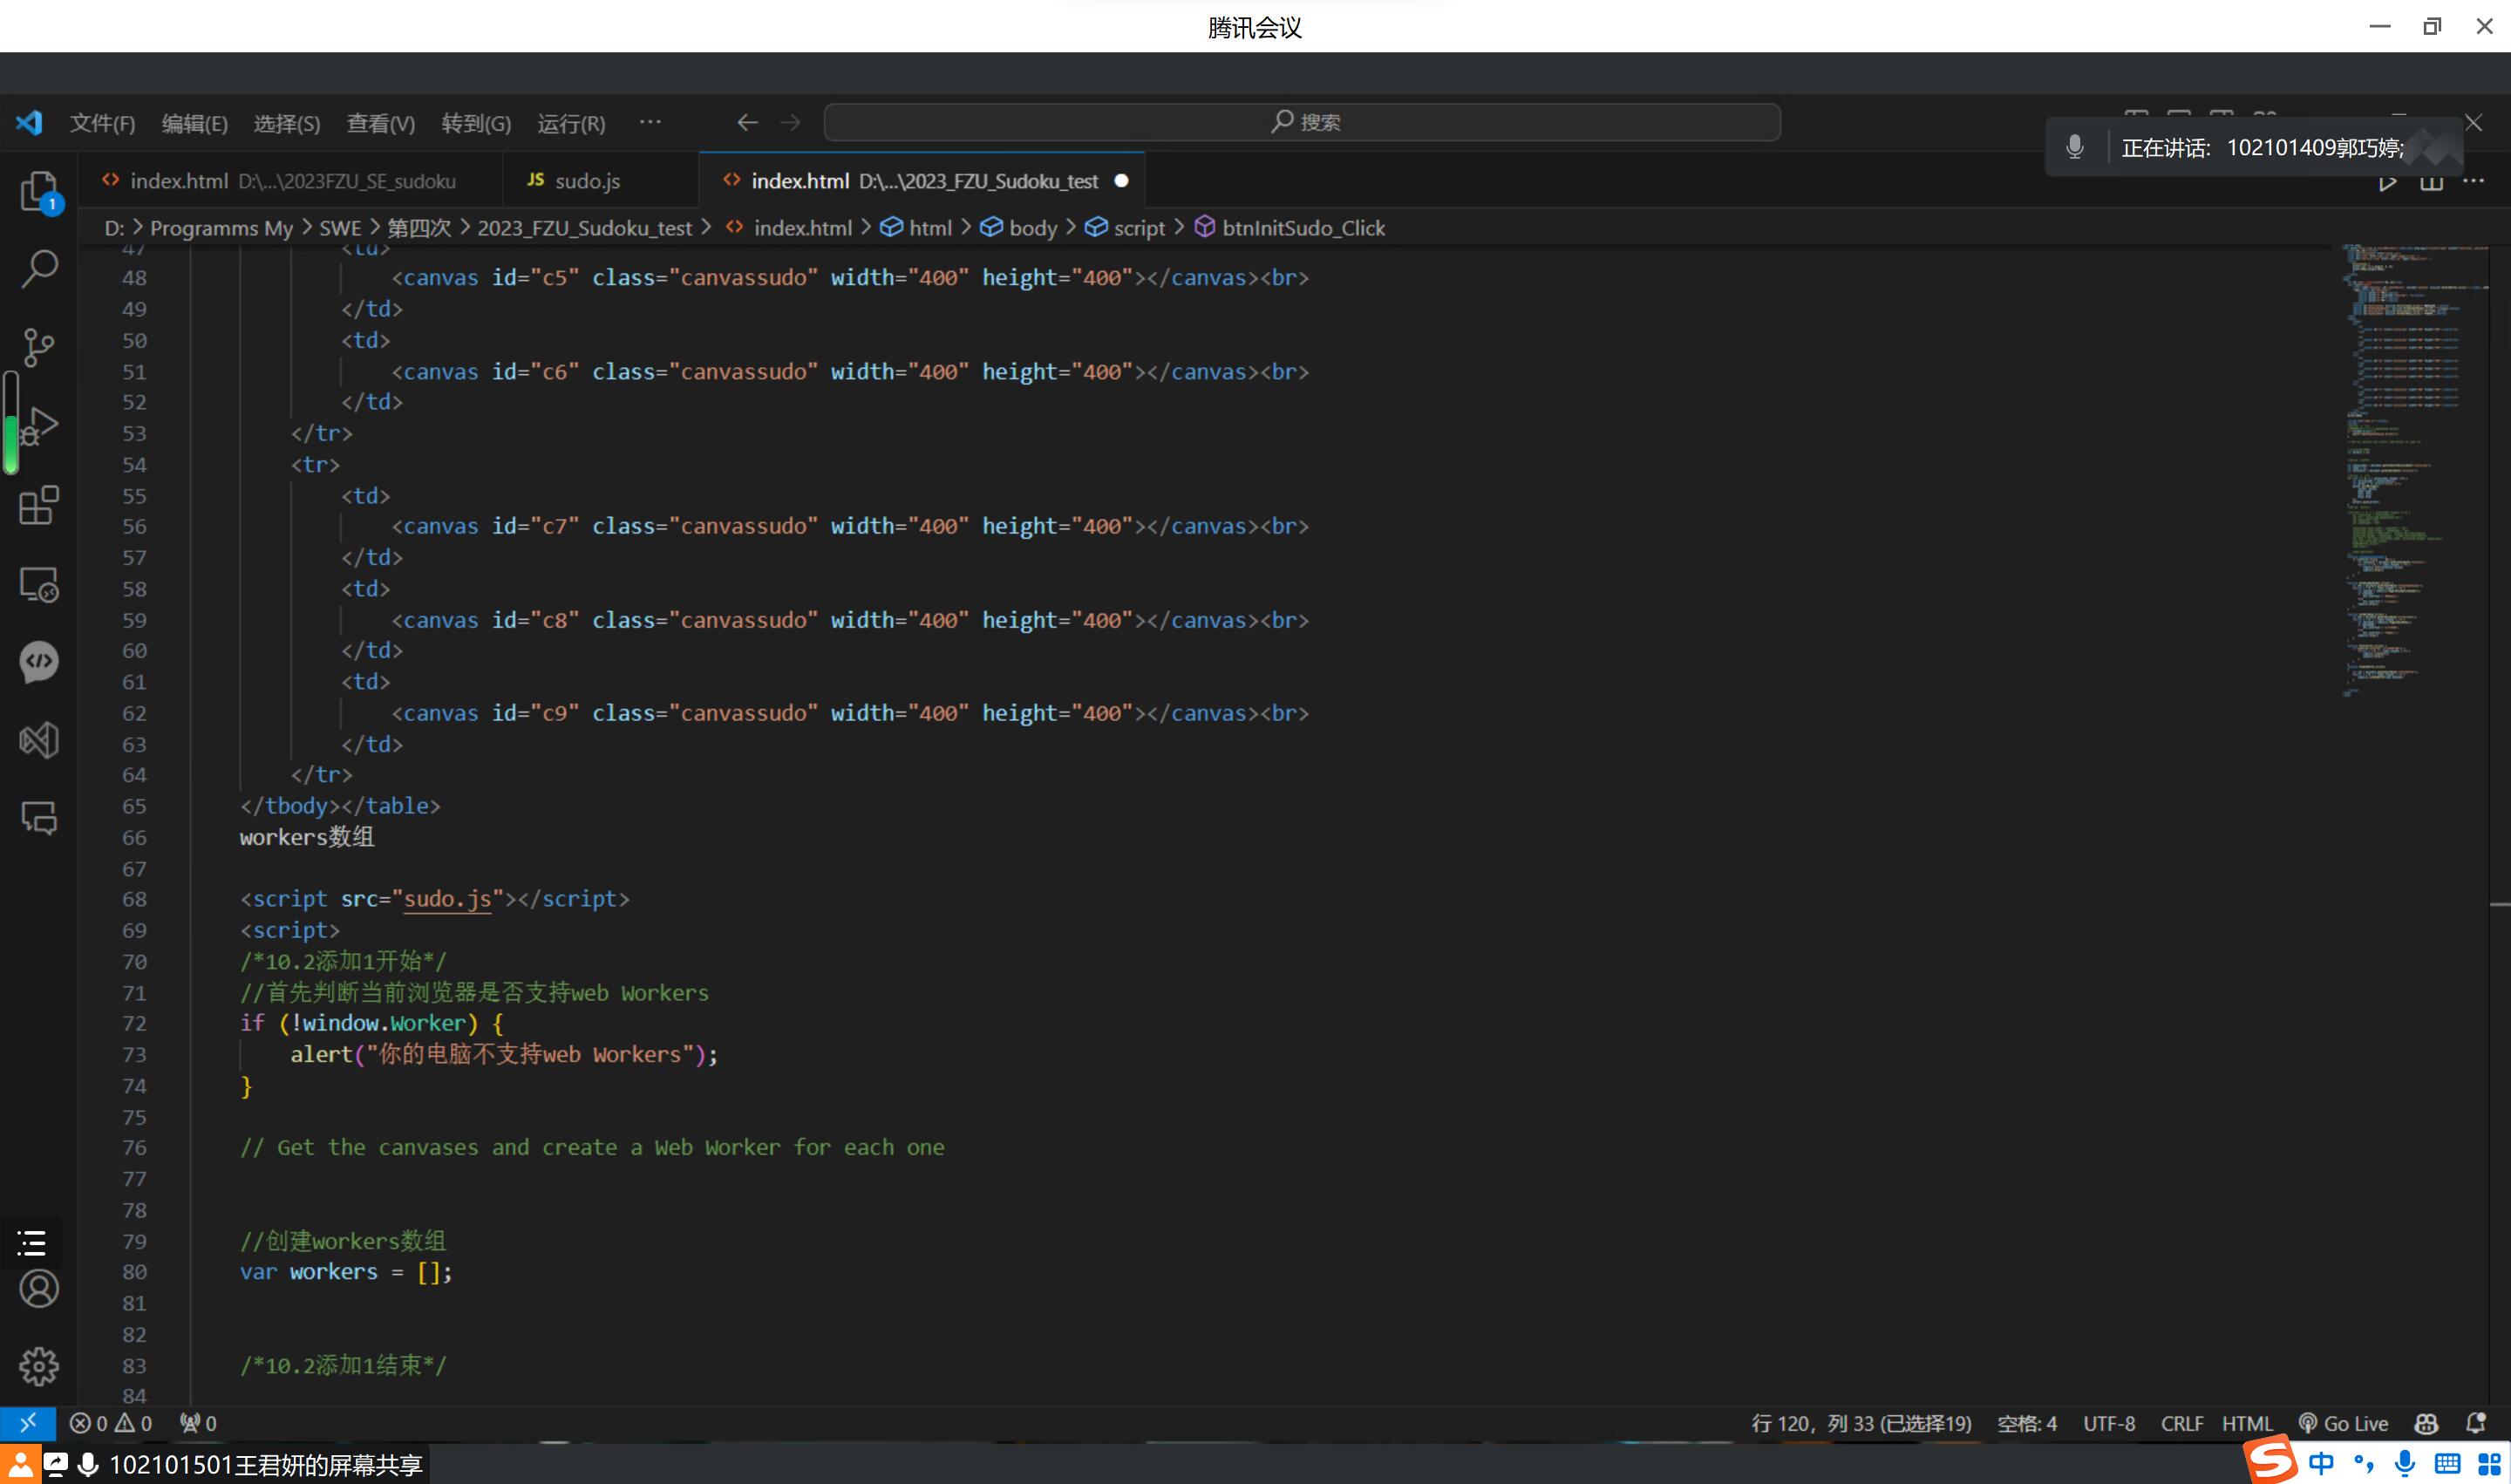The width and height of the screenshot is (2511, 1484).
Task: Open the Explorer view in activity bar
Action: [x=40, y=190]
